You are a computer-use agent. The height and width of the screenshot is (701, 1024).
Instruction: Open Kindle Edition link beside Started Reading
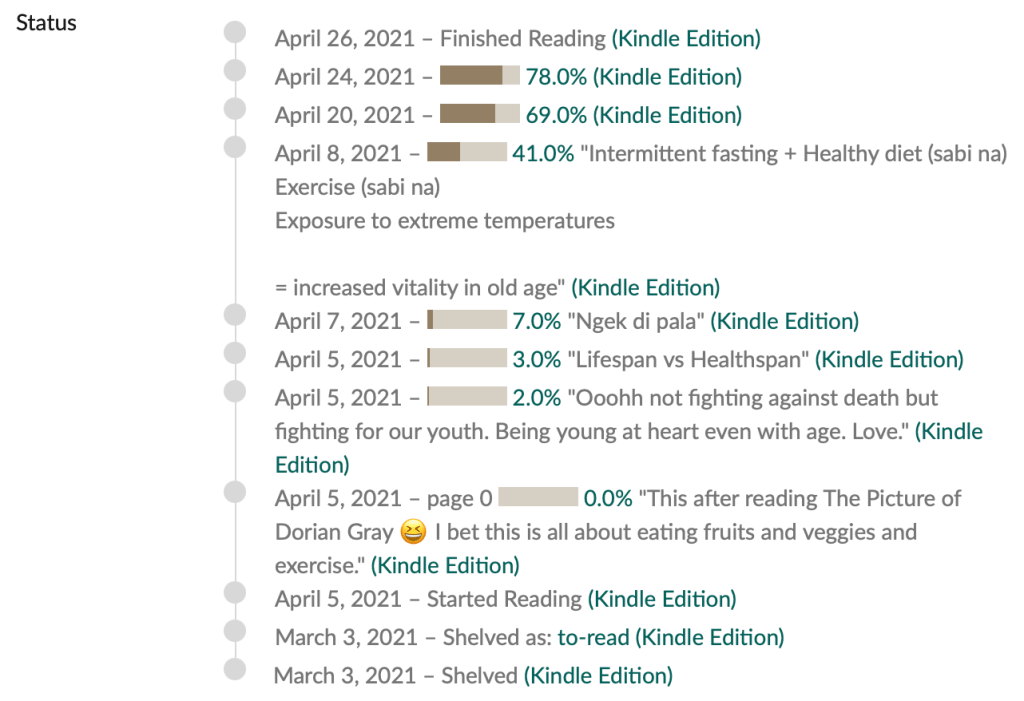tap(662, 600)
